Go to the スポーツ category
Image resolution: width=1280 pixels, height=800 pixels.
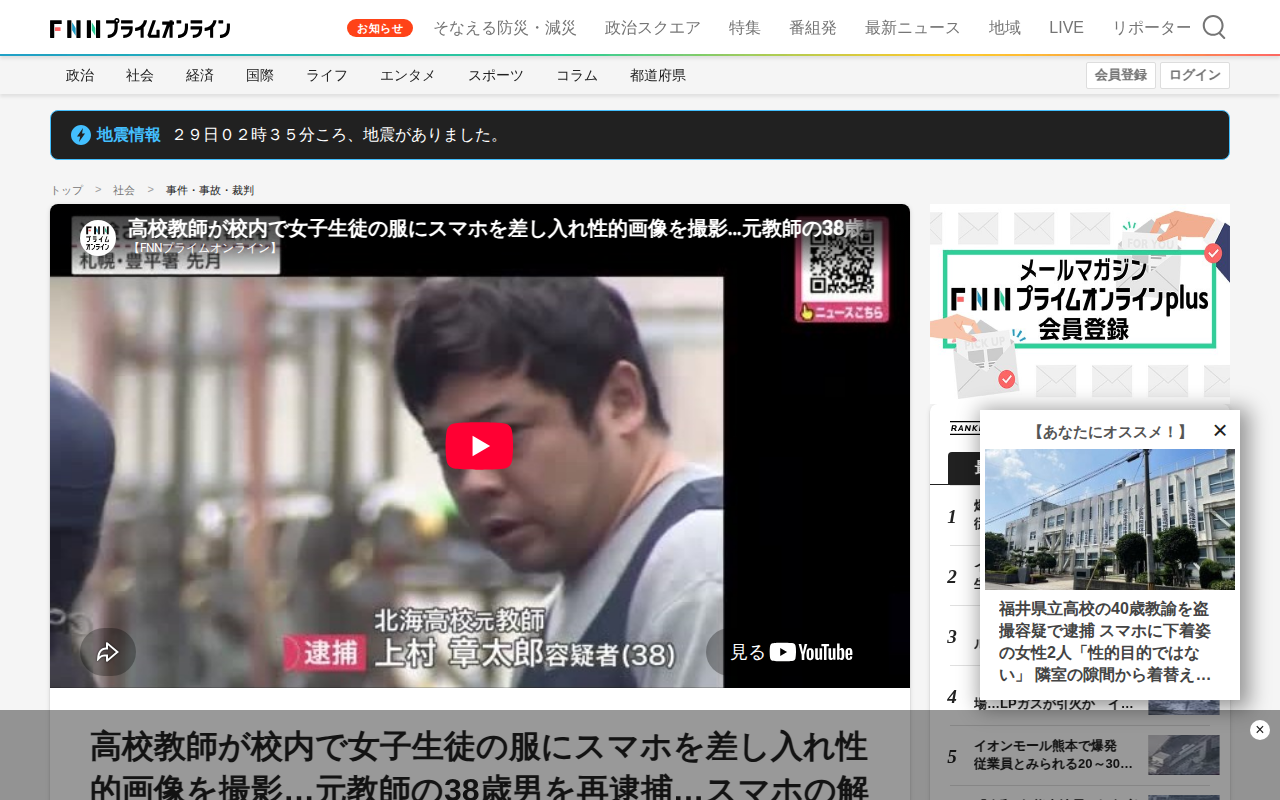[x=496, y=75]
